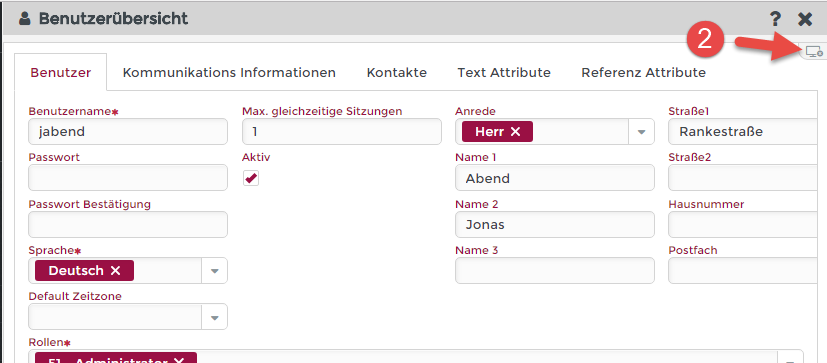Open the Anrede dropdown arrow
827x363 pixels.
[x=641, y=132]
